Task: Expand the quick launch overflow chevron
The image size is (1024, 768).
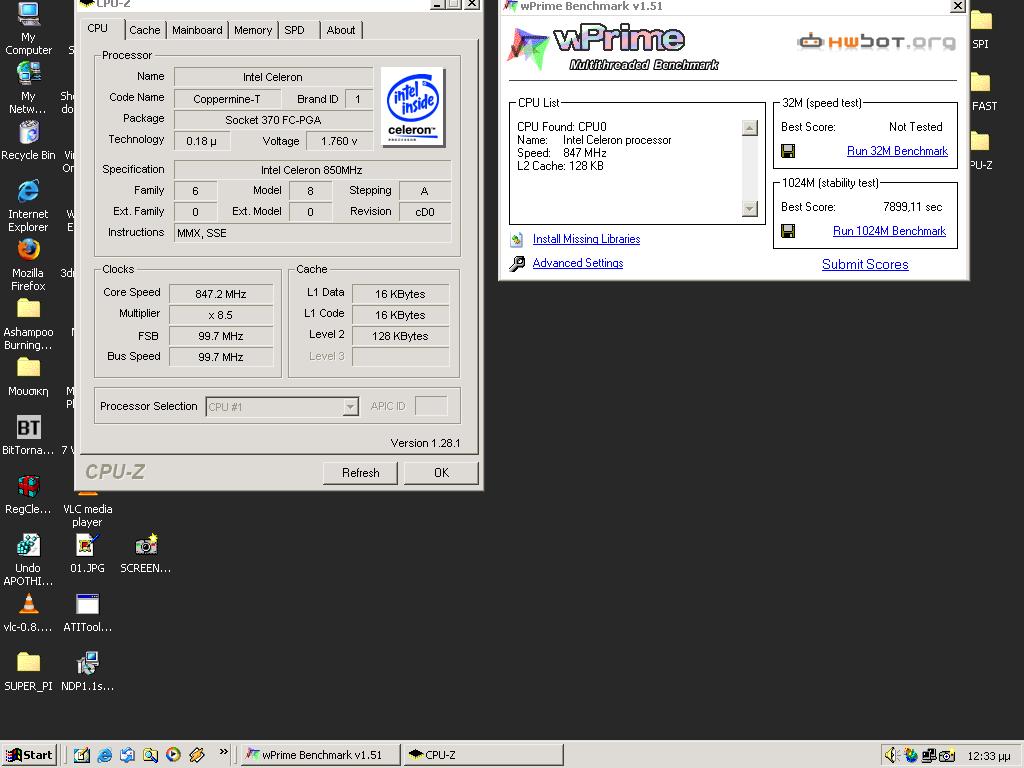Action: [223, 752]
